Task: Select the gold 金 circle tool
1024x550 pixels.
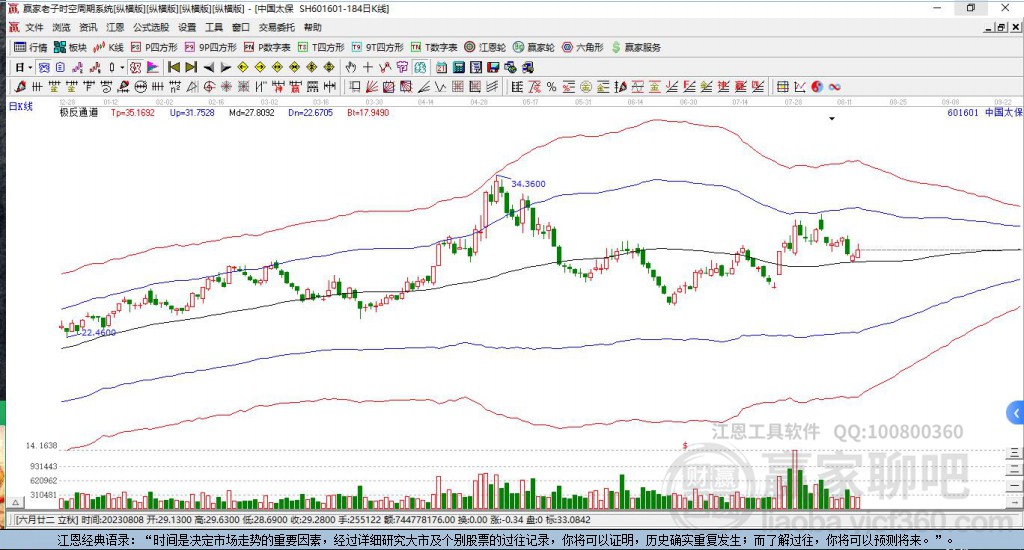Action: pyautogui.click(x=586, y=87)
